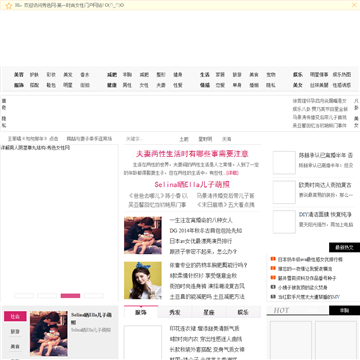Screen dimensions: 360x360
Task: Open the 香水 nav link
Action: 85,75
